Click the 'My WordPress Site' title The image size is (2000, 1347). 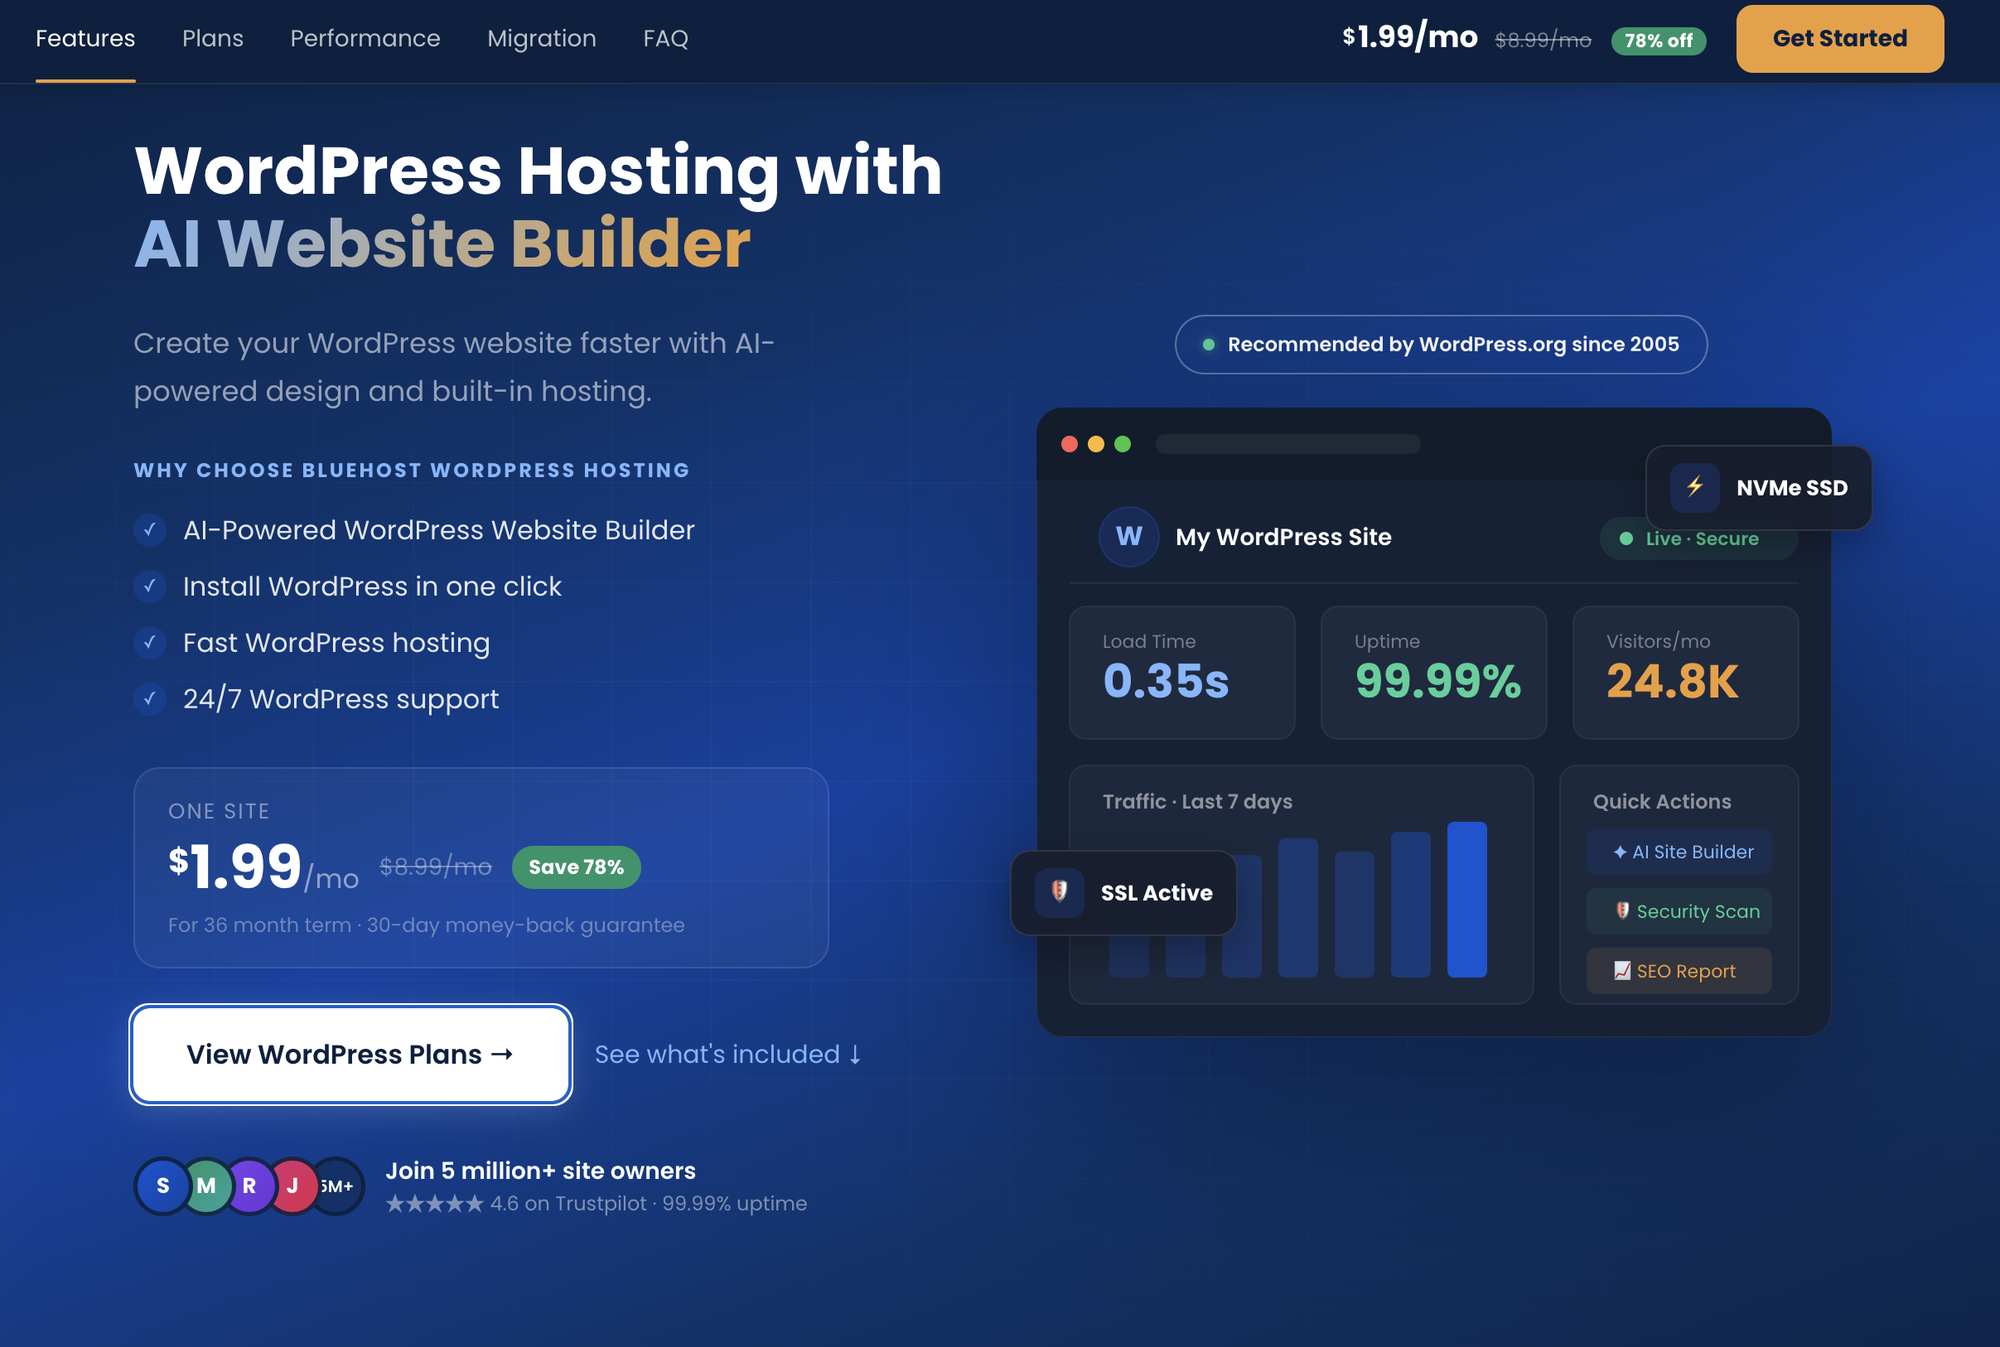(x=1283, y=537)
